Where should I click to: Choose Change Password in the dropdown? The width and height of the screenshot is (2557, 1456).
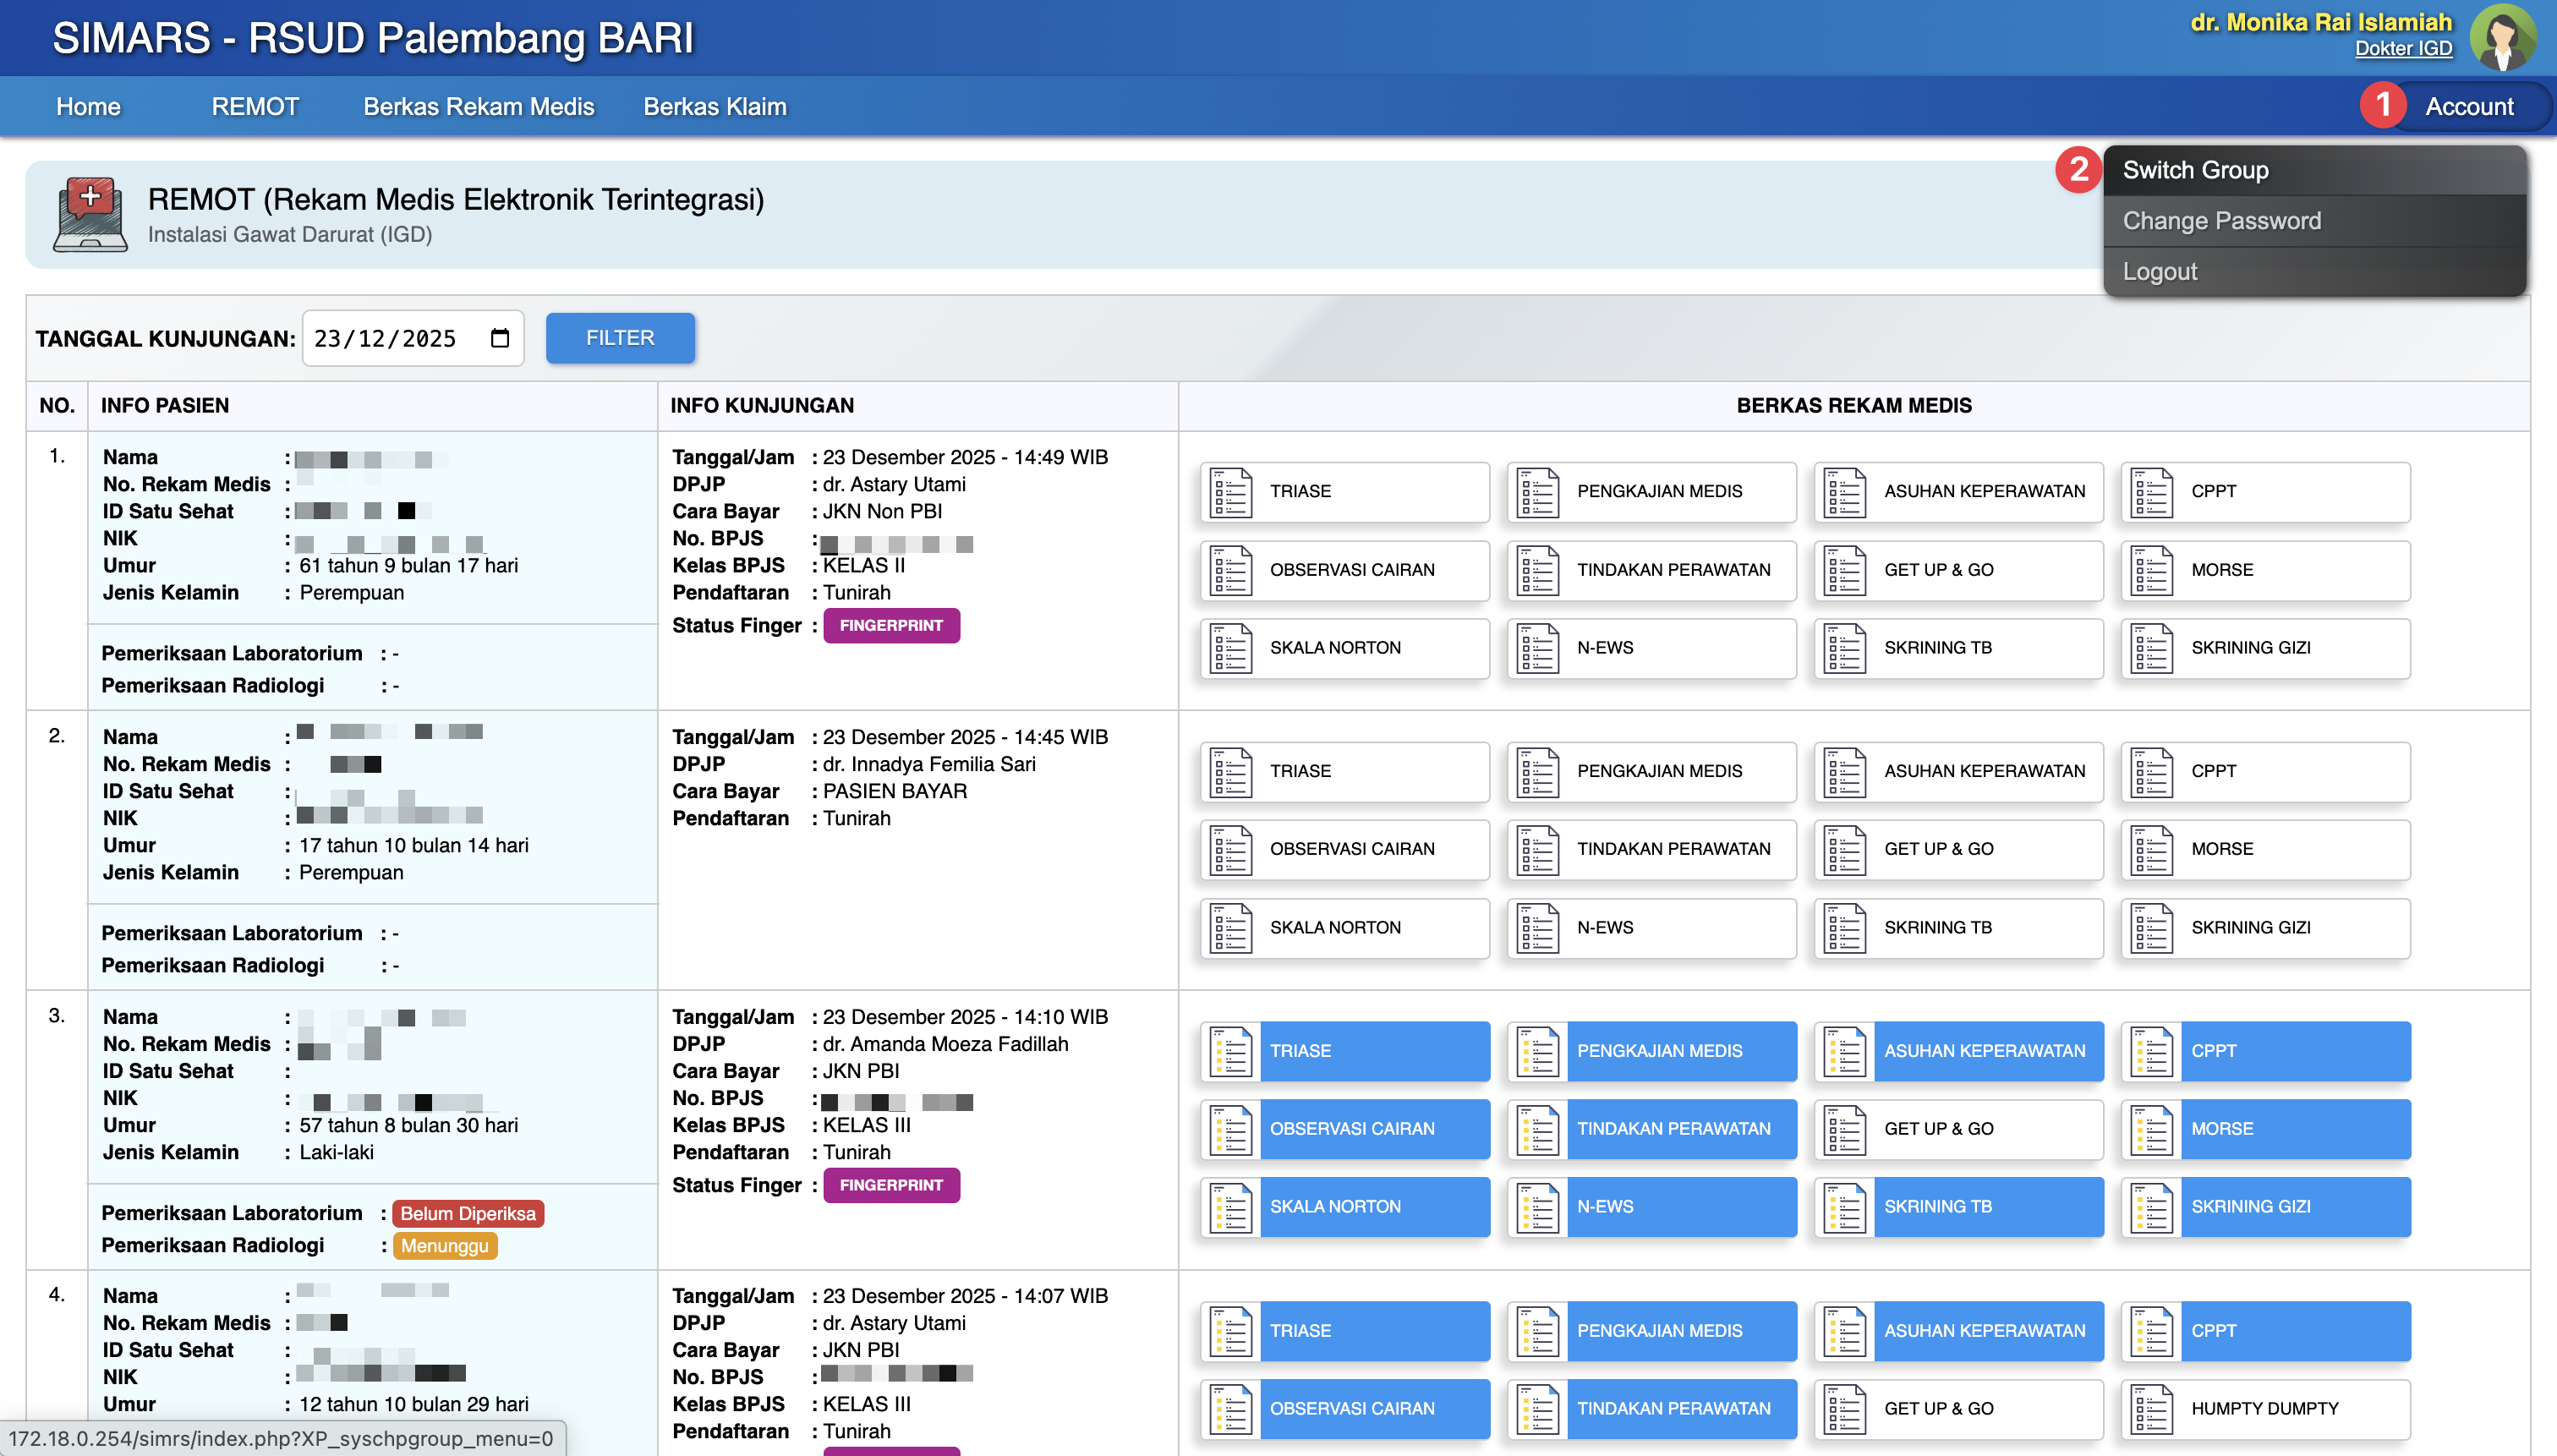click(x=2221, y=221)
